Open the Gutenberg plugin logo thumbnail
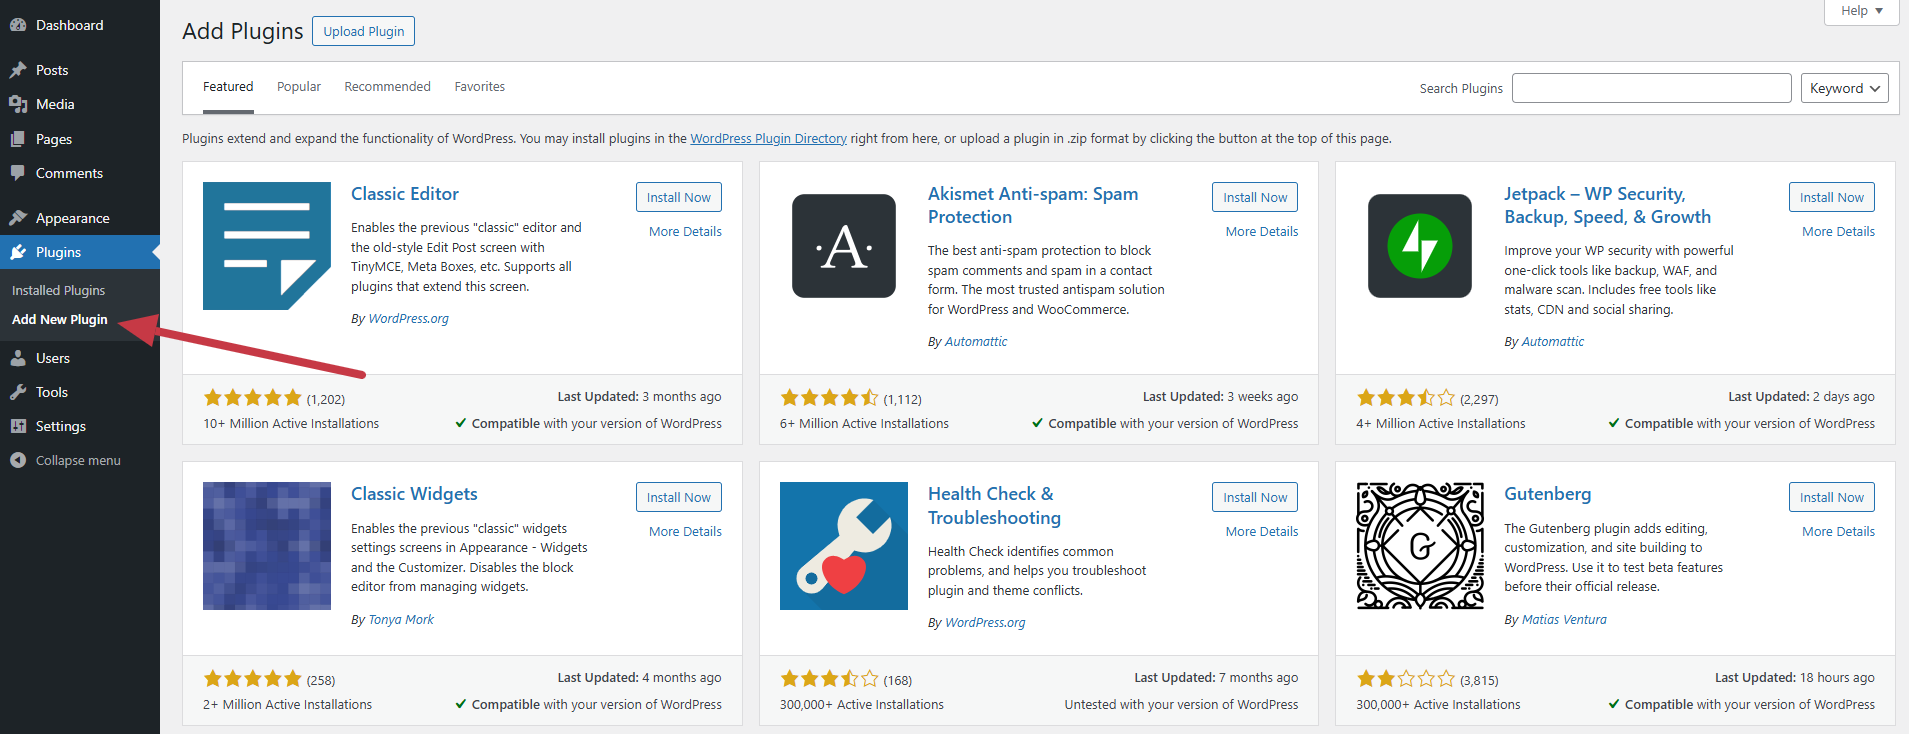Viewport: 1909px width, 734px height. click(x=1420, y=546)
